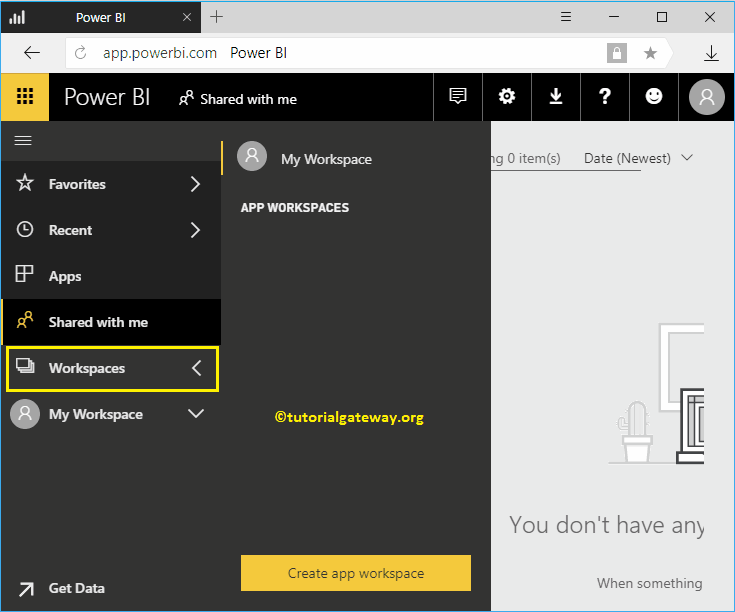This screenshot has height=612, width=735.
Task: Expand the Recent flyout chevron
Action: (x=195, y=230)
